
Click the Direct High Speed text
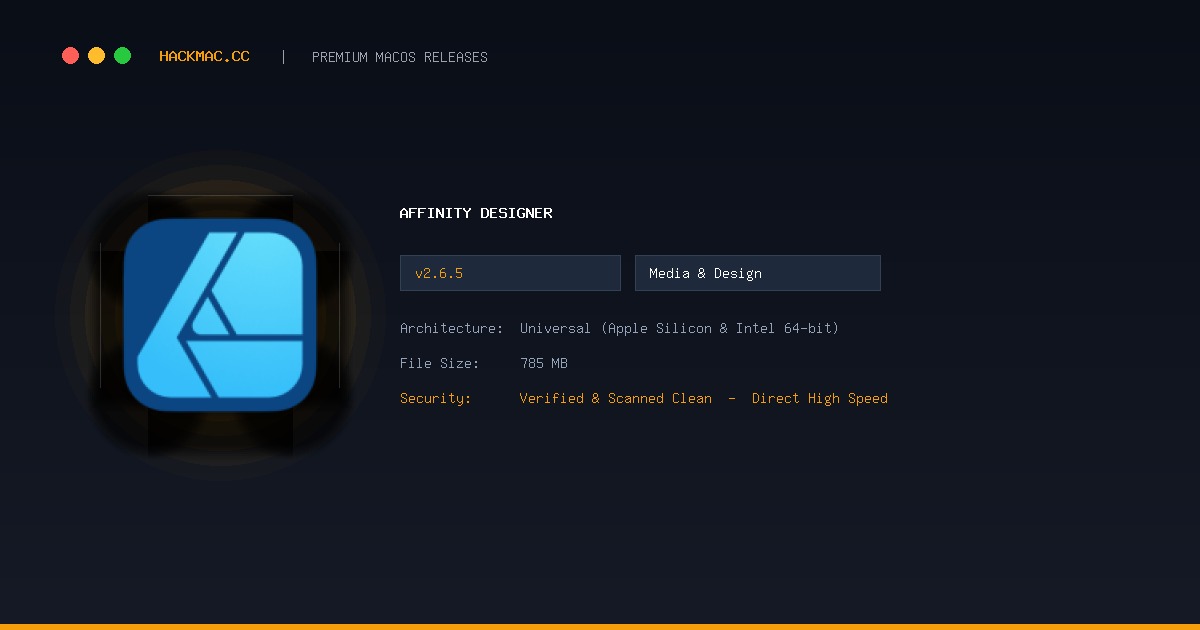pos(820,398)
